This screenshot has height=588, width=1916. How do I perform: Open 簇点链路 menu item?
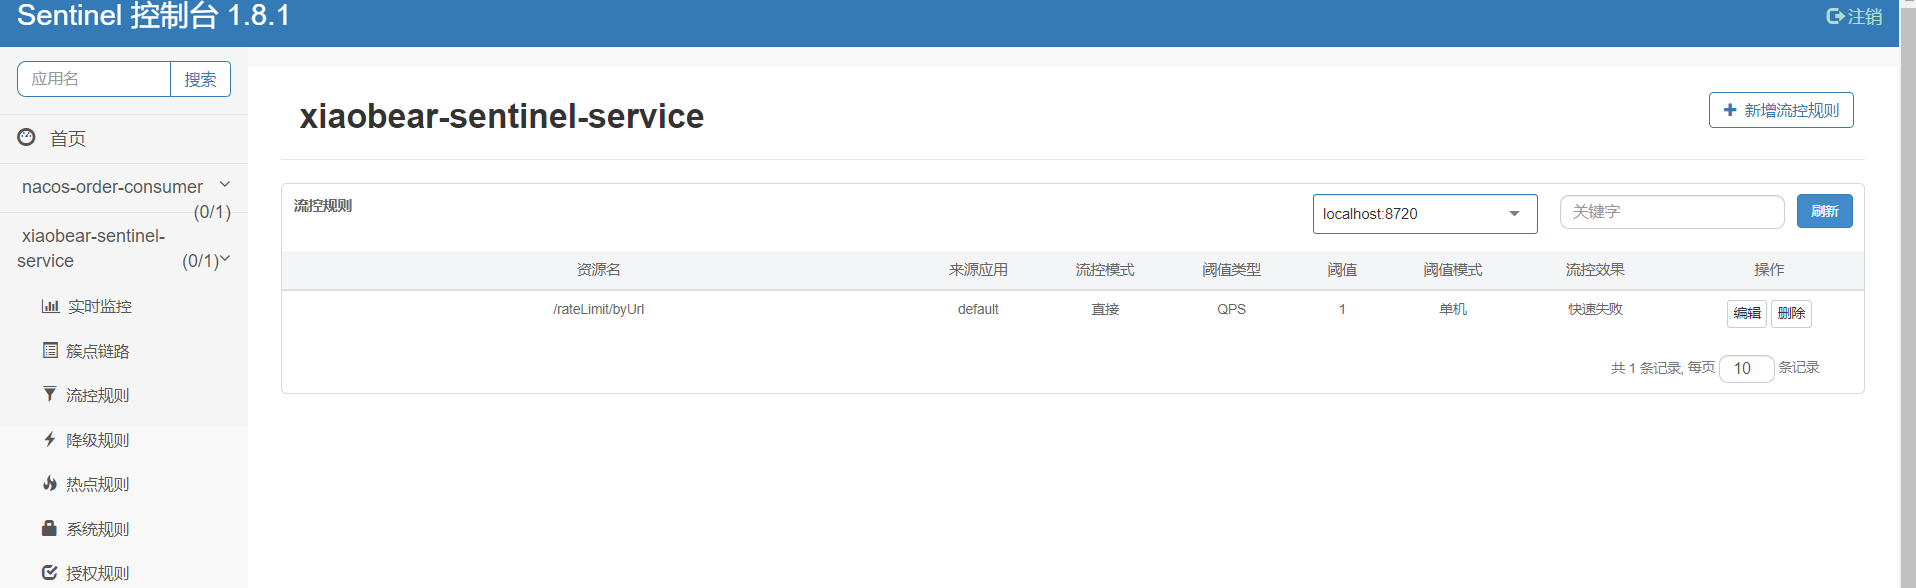click(98, 351)
